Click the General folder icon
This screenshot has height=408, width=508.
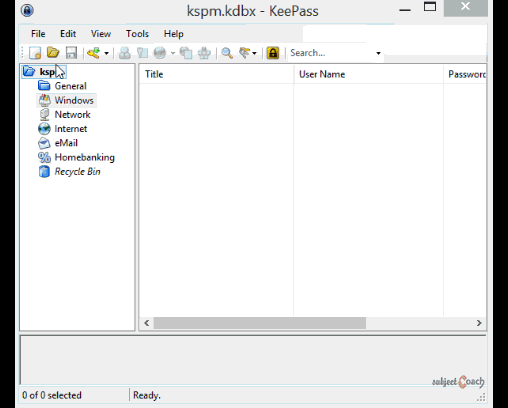(x=44, y=86)
